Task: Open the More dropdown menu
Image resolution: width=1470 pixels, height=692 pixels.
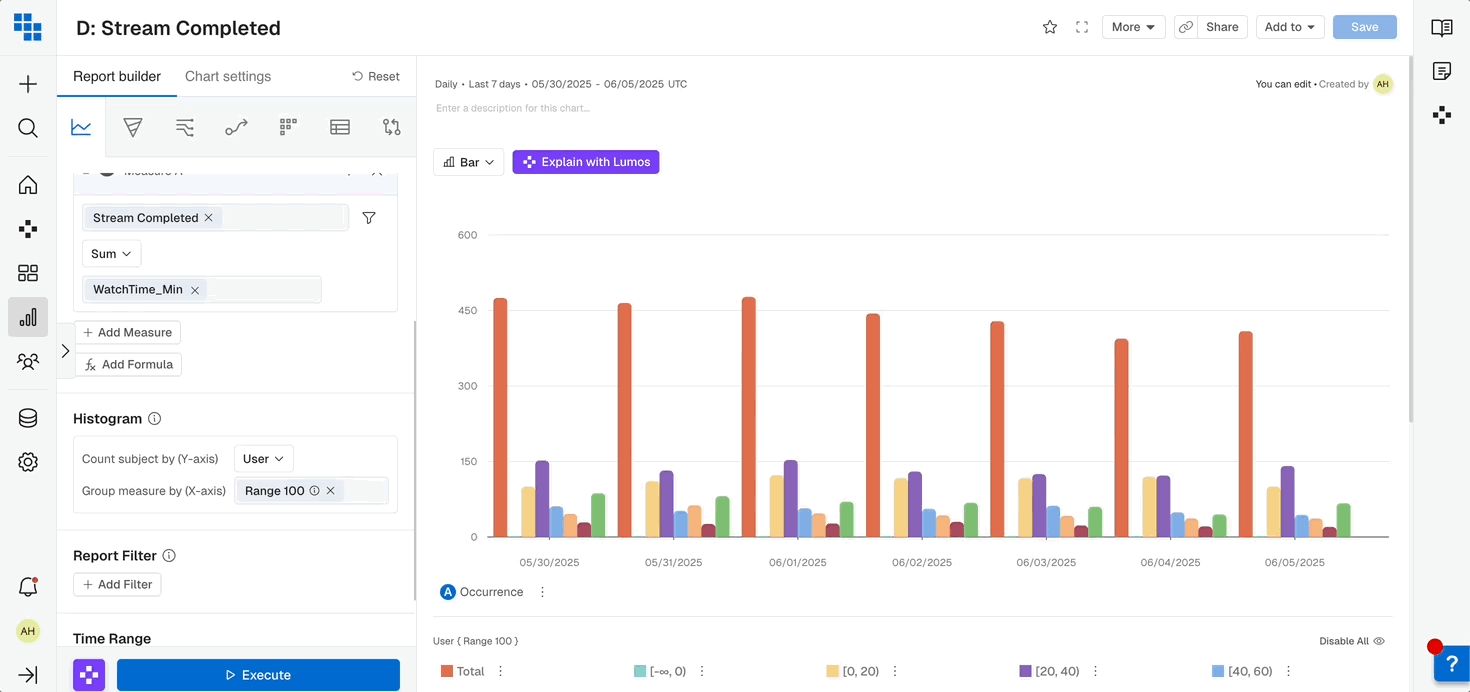Action: pos(1134,28)
